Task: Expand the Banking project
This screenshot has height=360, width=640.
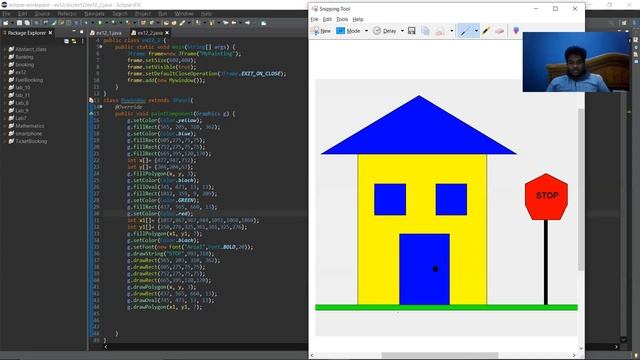Action: 5,57
